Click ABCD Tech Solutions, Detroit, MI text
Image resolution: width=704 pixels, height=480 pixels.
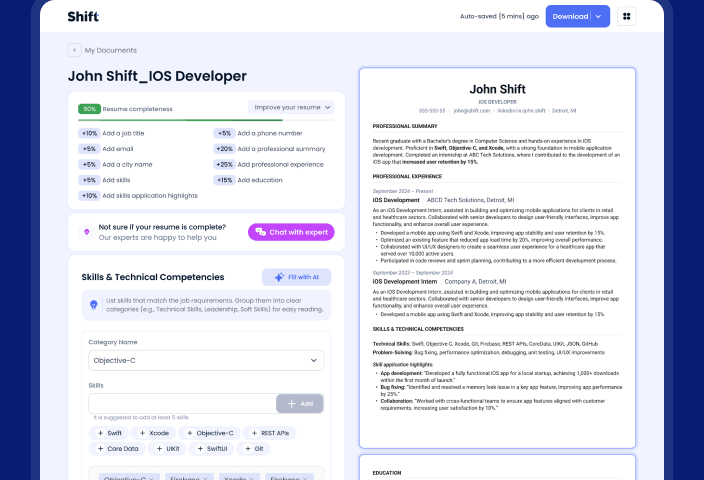coord(471,200)
